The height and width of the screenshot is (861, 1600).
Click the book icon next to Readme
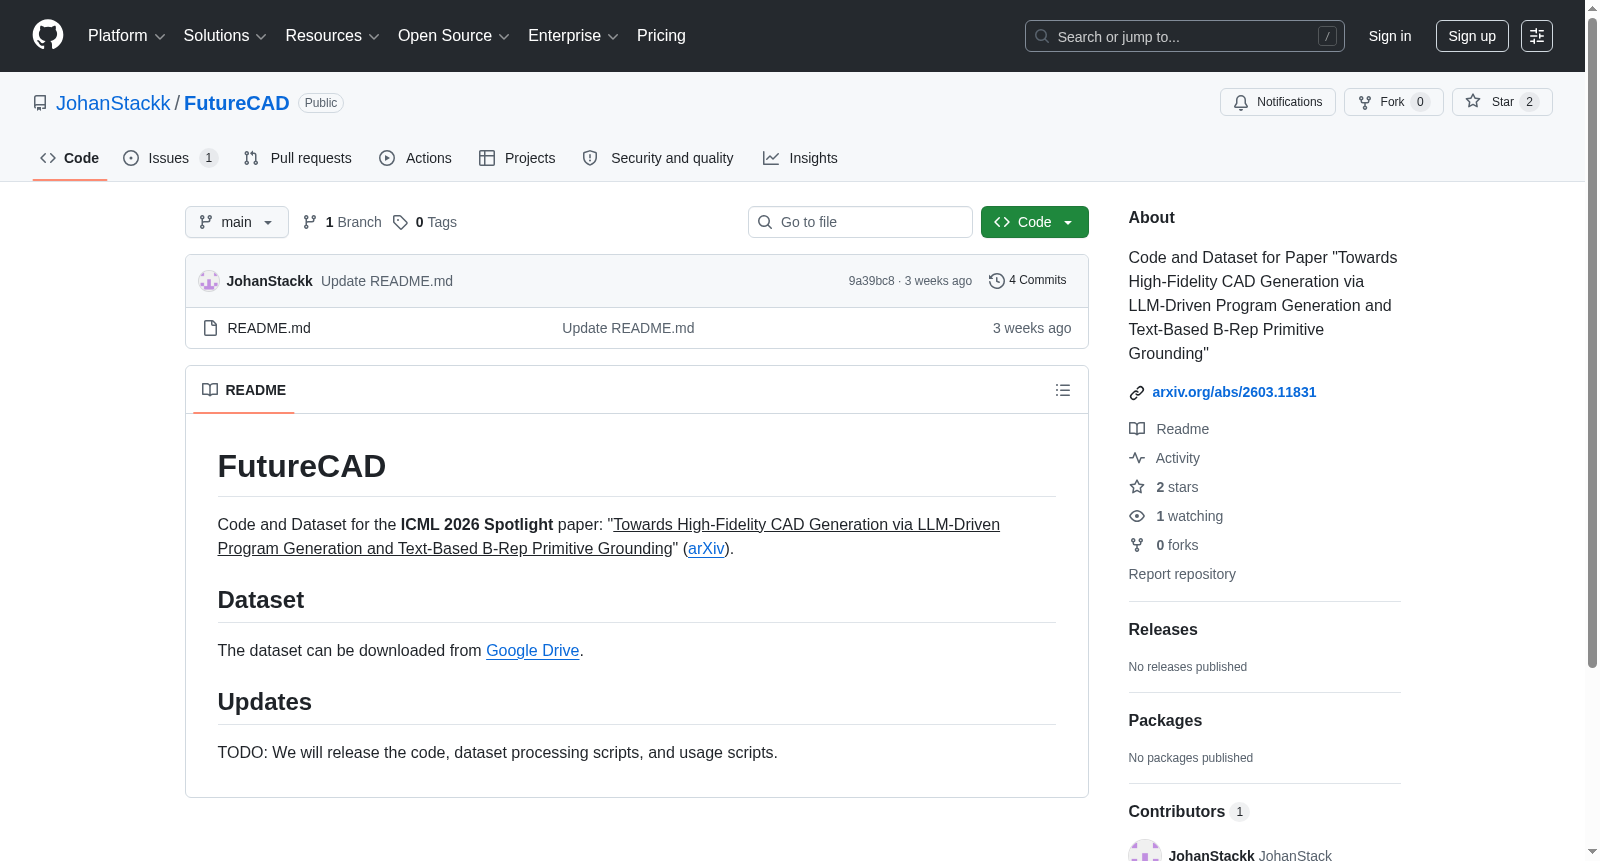(1137, 429)
